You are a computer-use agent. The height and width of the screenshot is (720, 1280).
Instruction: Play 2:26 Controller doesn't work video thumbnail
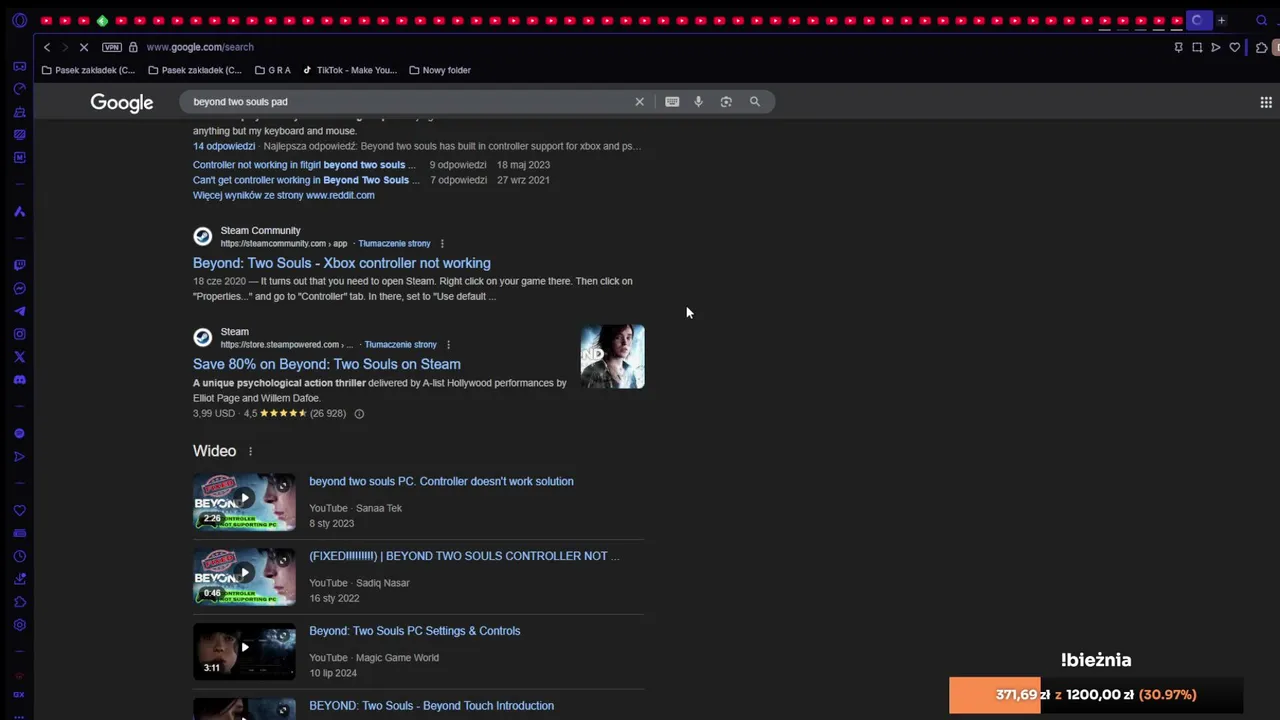point(244,501)
